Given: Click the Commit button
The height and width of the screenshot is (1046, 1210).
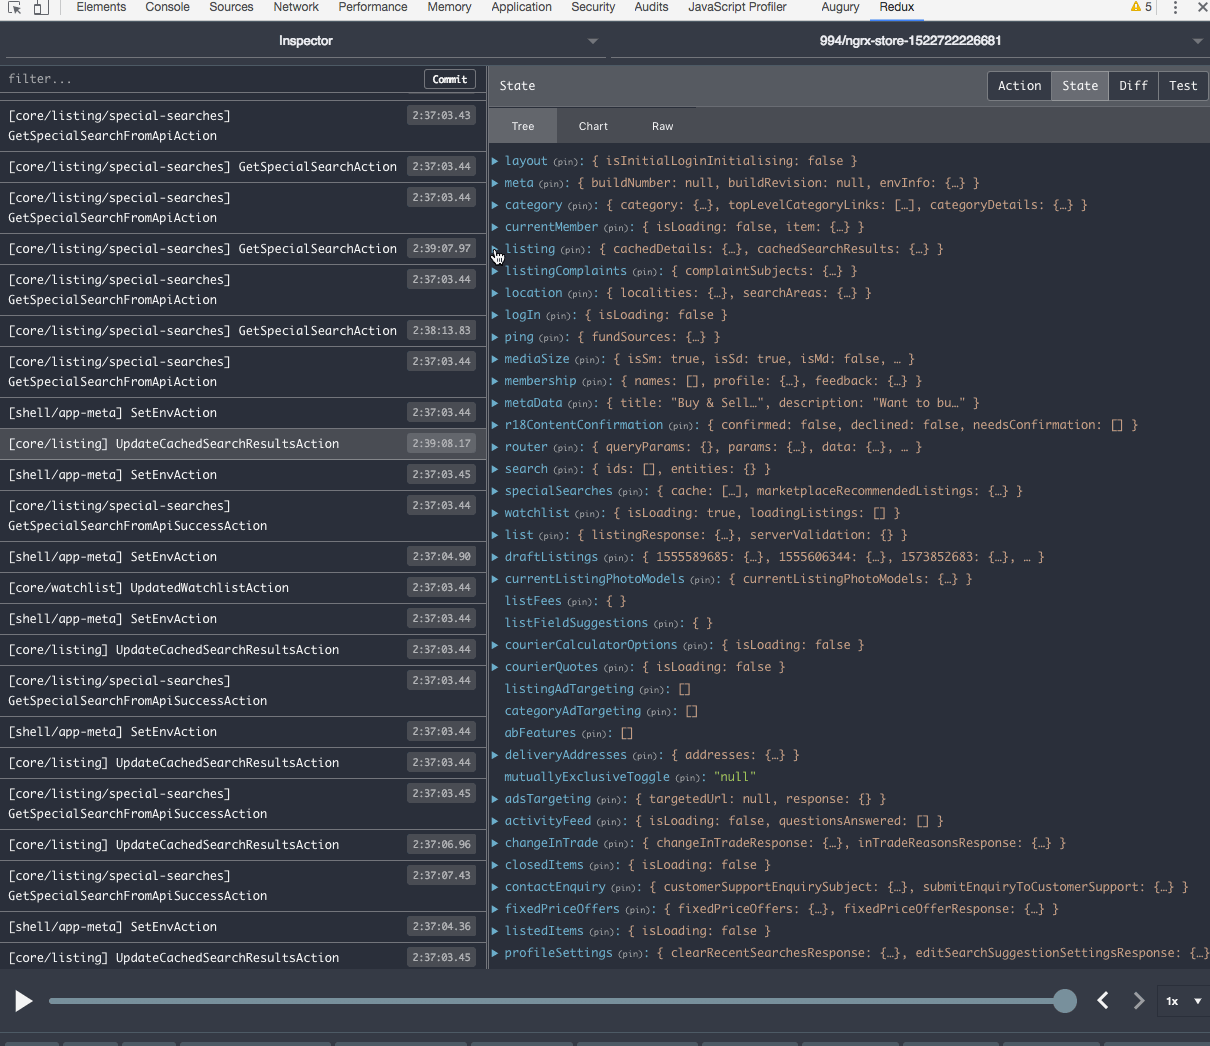Looking at the screenshot, I should (x=450, y=79).
